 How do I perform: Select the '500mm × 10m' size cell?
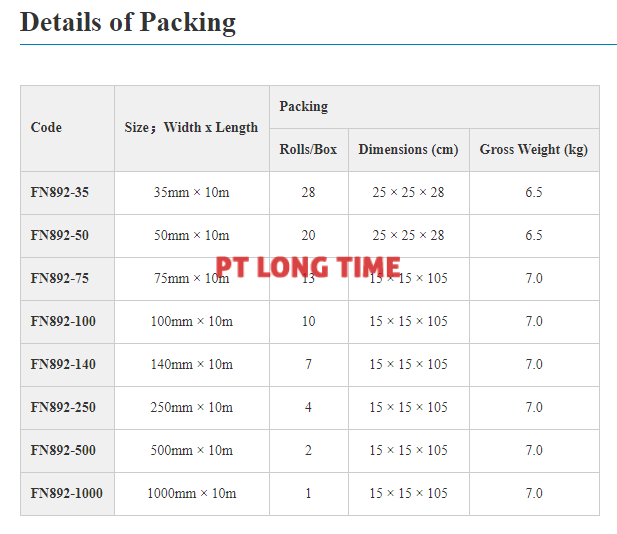(192, 450)
